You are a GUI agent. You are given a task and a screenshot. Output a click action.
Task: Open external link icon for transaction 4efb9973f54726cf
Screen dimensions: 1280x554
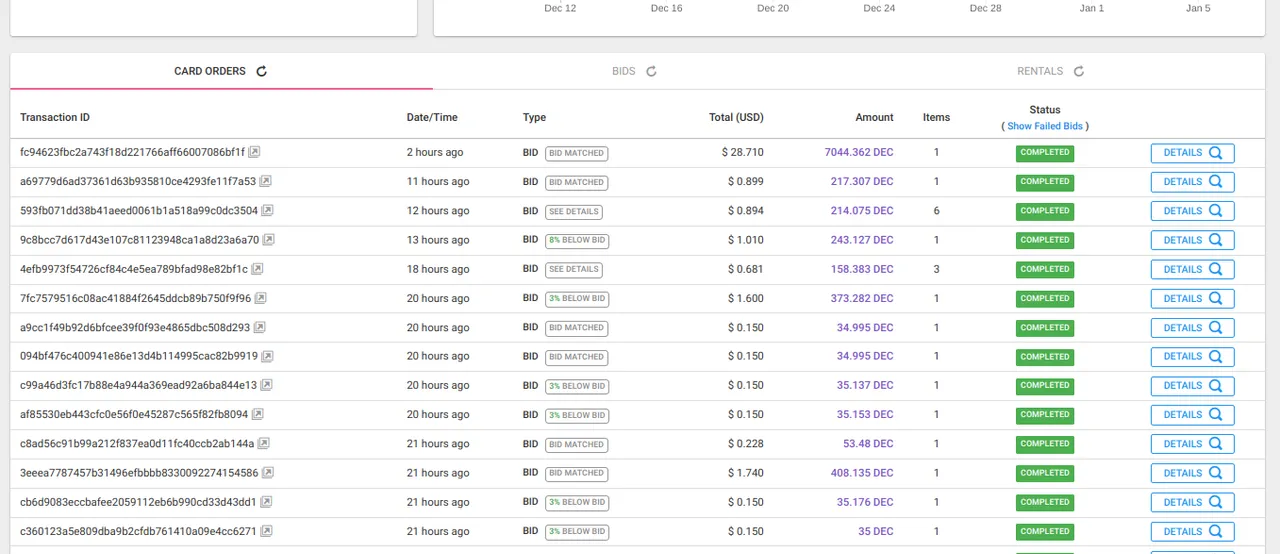257,269
